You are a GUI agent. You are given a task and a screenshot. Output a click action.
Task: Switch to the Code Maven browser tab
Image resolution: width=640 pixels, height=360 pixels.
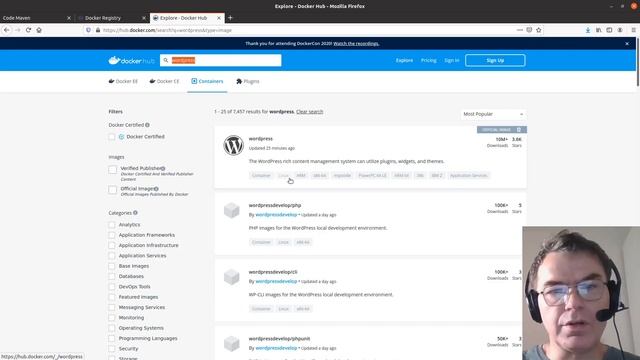36,18
